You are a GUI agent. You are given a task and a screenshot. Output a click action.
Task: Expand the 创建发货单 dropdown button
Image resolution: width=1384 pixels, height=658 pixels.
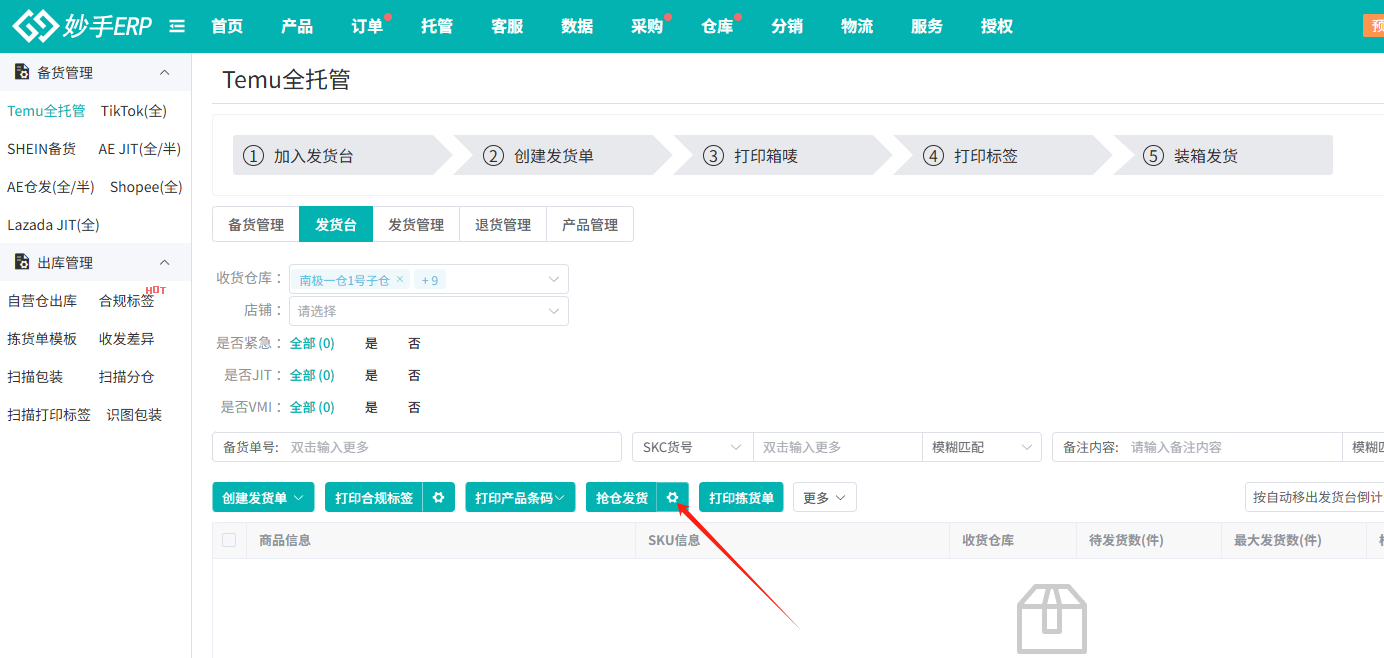tap(264, 497)
